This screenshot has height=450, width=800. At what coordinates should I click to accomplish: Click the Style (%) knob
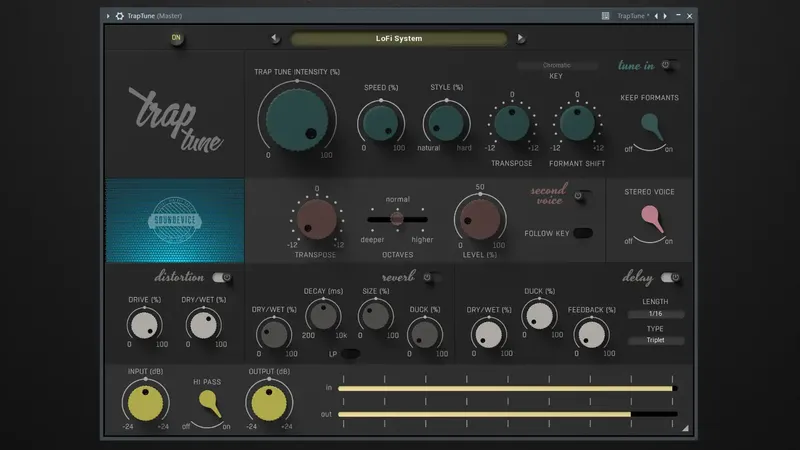(446, 123)
